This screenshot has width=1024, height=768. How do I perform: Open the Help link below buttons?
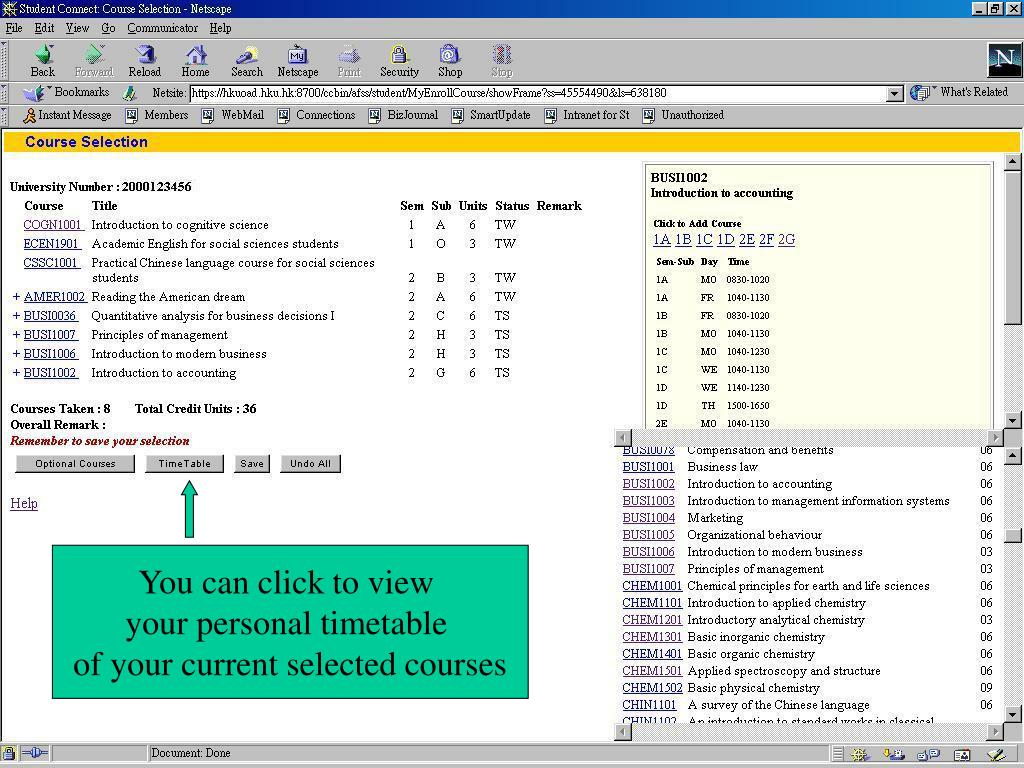24,504
